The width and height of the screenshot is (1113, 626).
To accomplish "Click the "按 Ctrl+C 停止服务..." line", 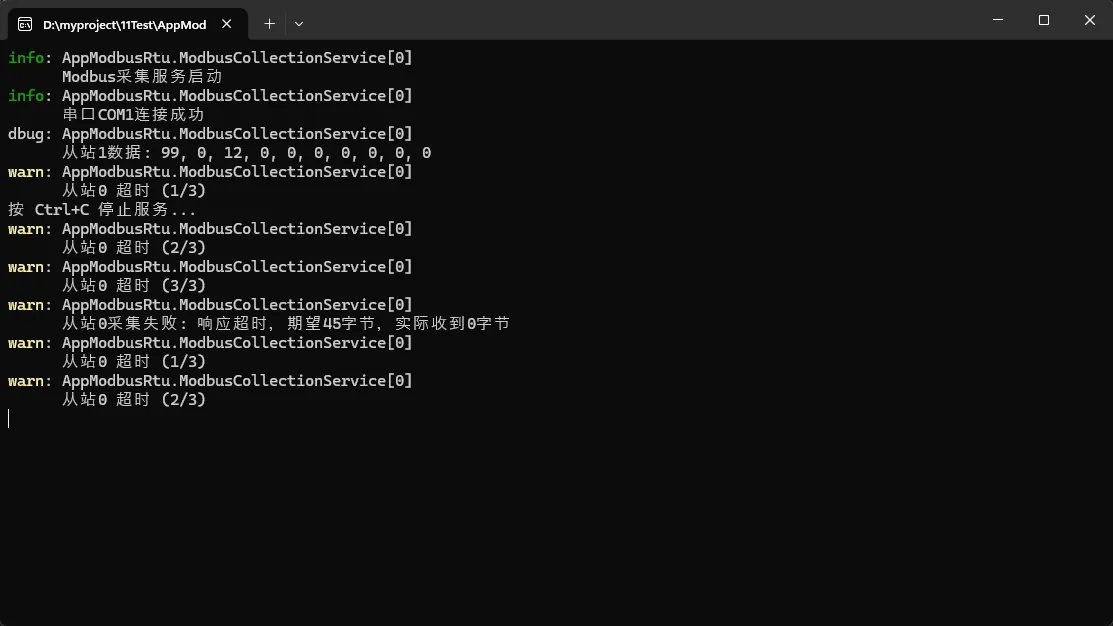I will (x=102, y=210).
